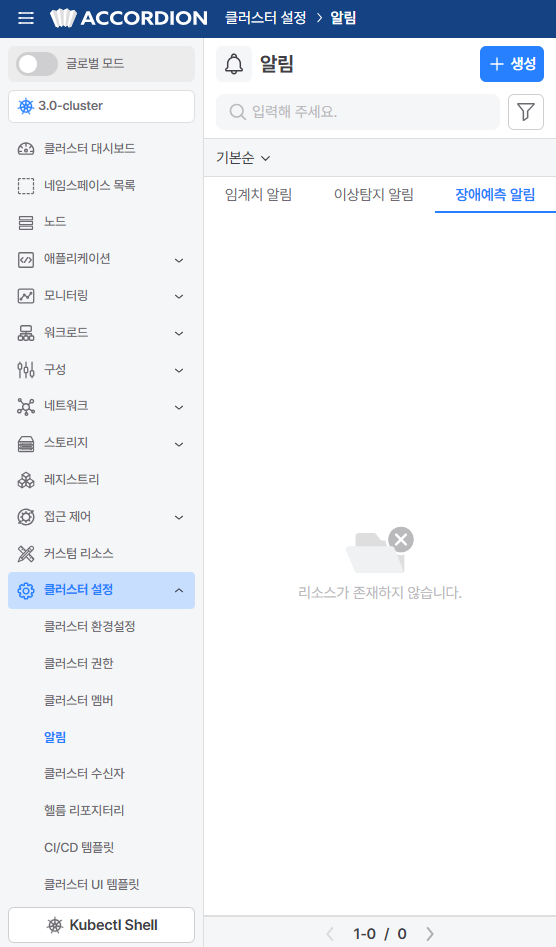Focus the 입력해 주세요 search field

pos(358,112)
